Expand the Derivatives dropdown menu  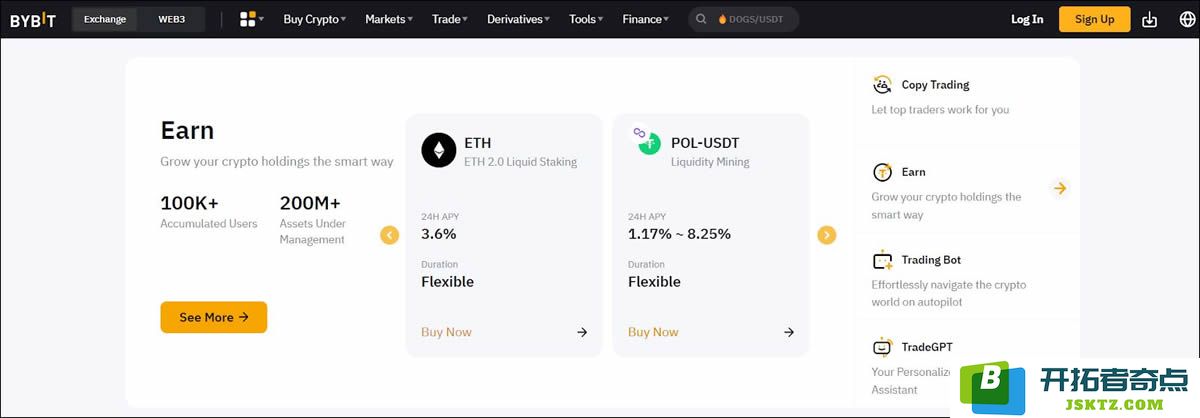click(518, 19)
